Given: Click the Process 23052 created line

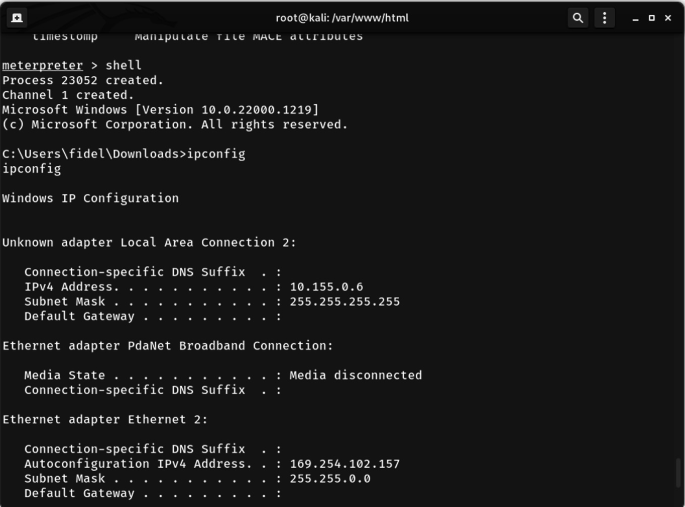Looking at the screenshot, I should pyautogui.click(x=83, y=80).
